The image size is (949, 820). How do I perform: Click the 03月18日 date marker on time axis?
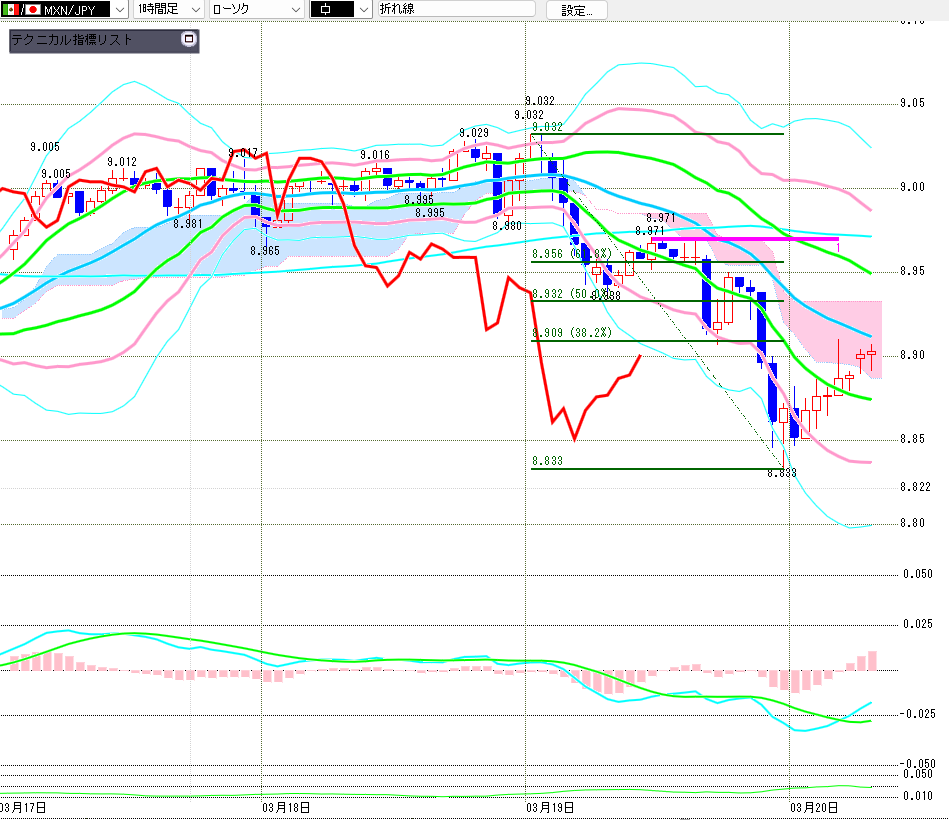pyautogui.click(x=285, y=806)
